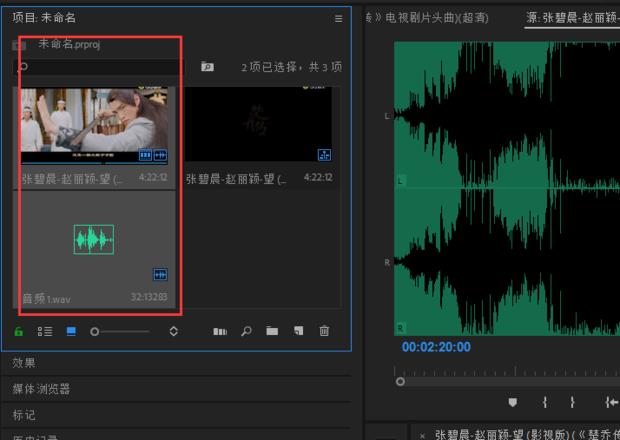Open the sort icons dropdown
The height and width of the screenshot is (440, 620).
173,331
